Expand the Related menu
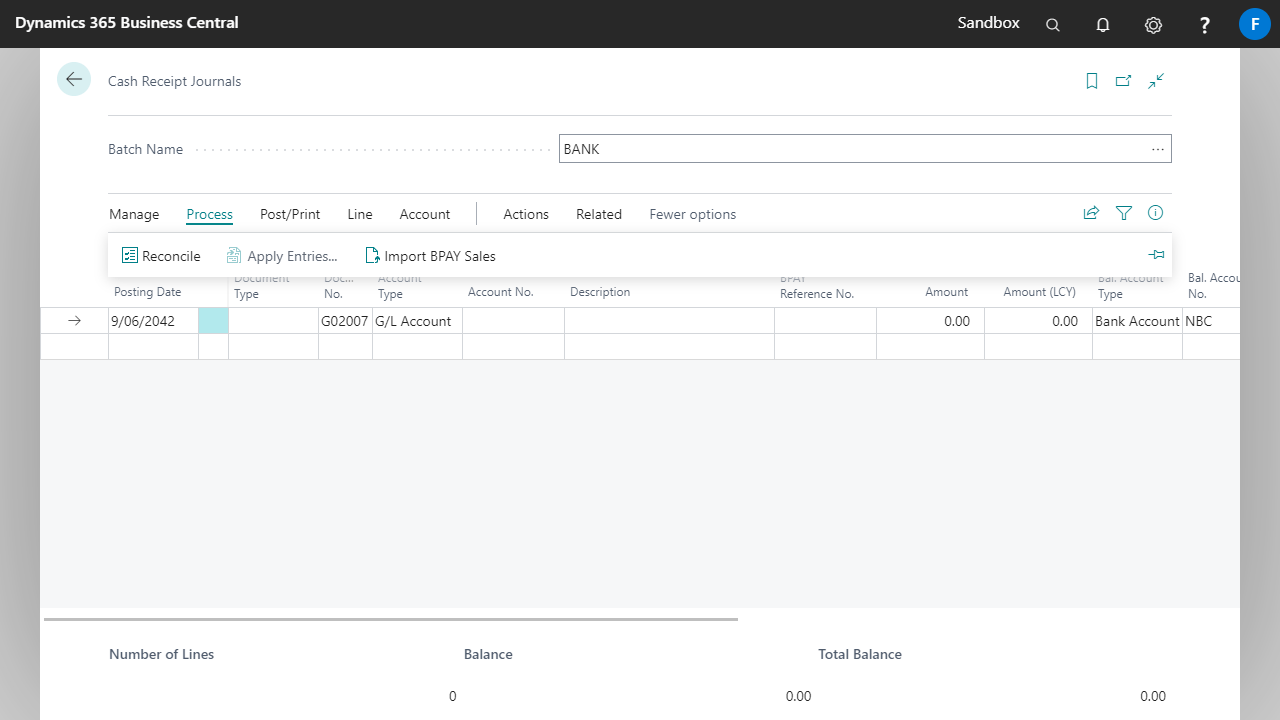Screen dimensions: 1280x720 point(598,214)
